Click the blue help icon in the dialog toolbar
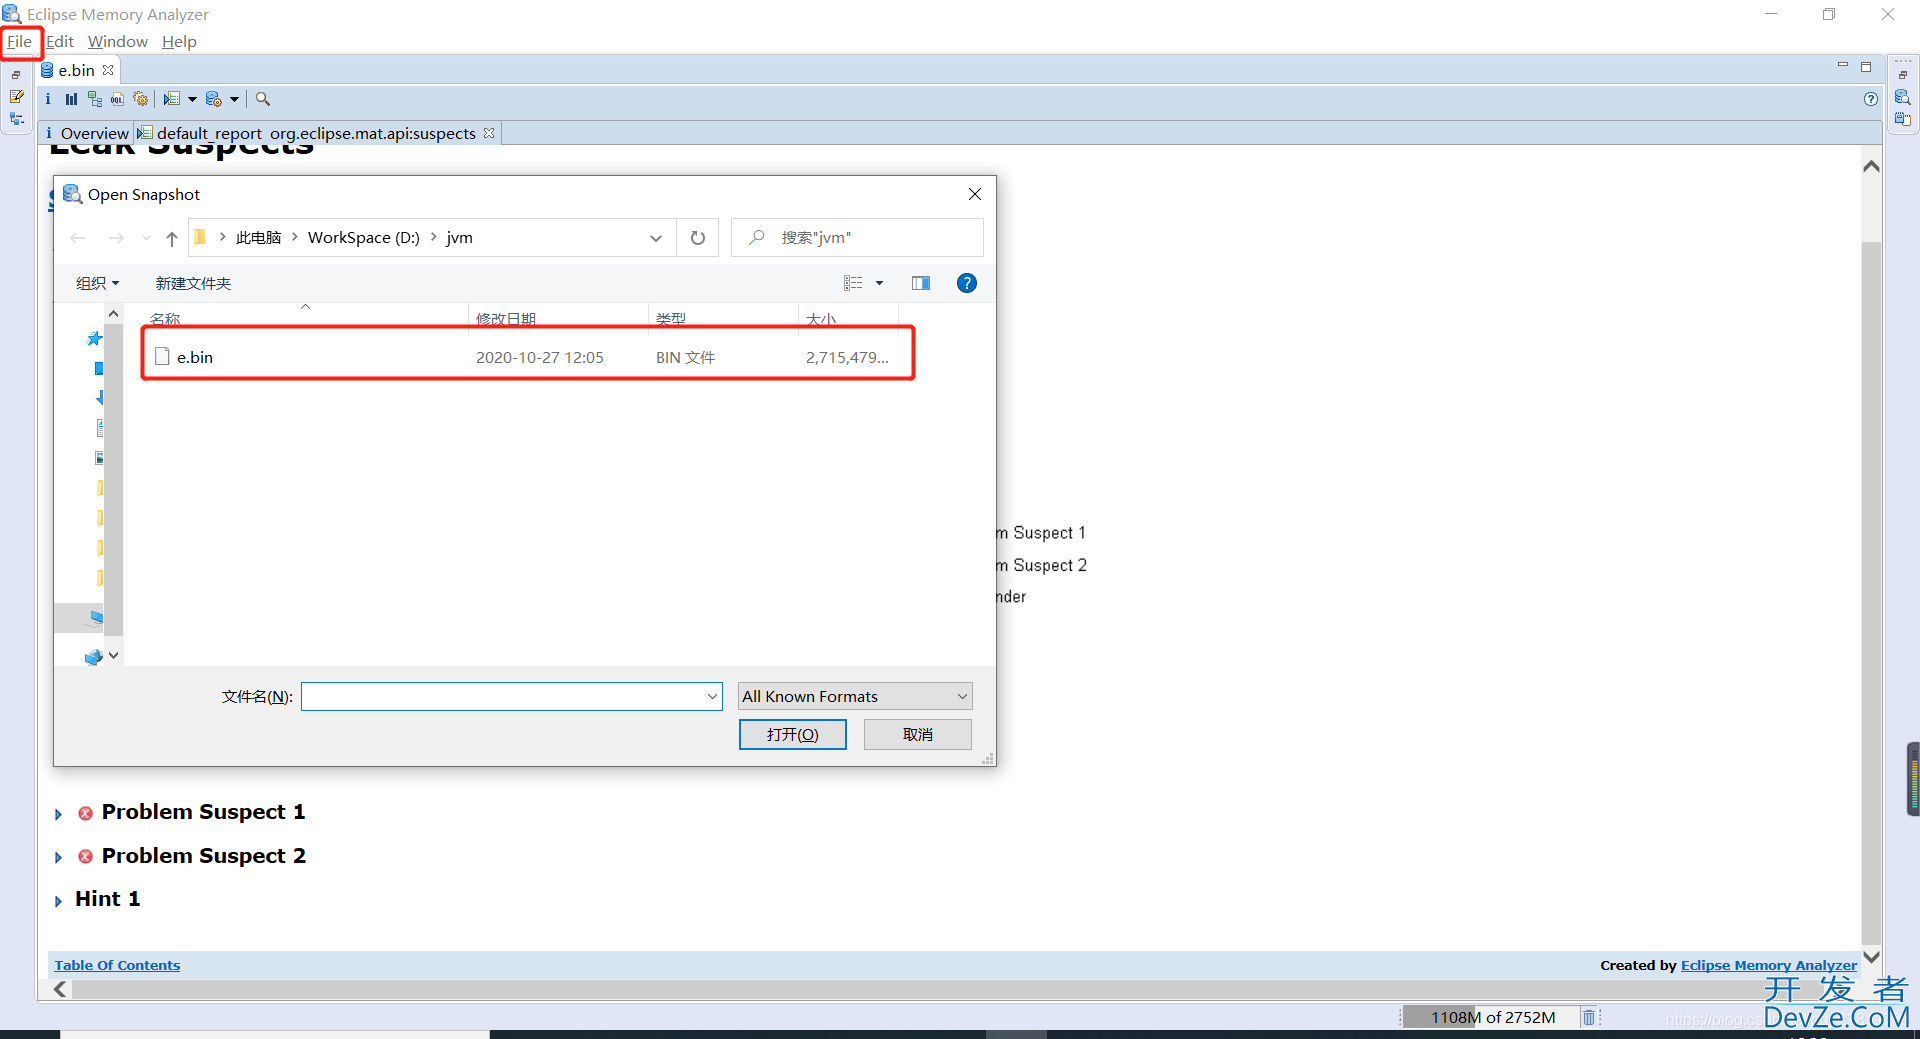This screenshot has width=1920, height=1039. point(967,283)
